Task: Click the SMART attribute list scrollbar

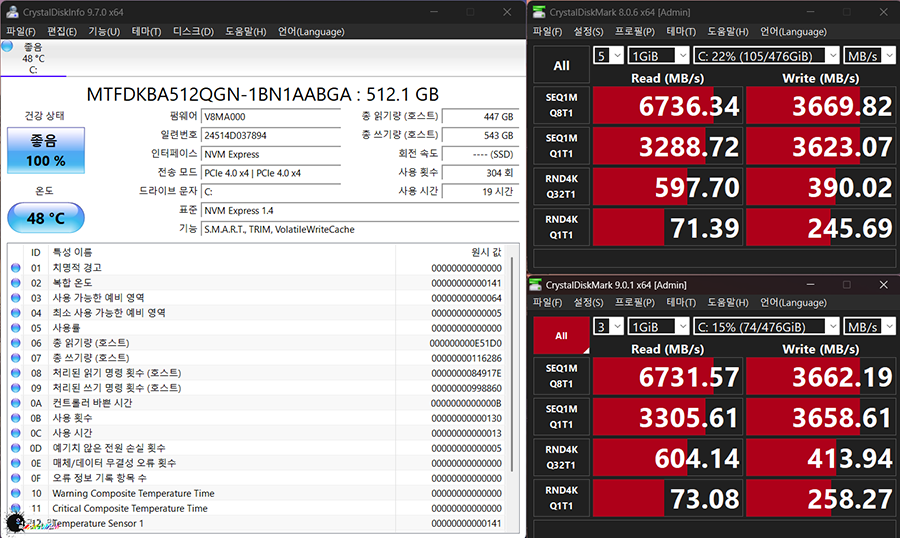Action: [x=511, y=365]
